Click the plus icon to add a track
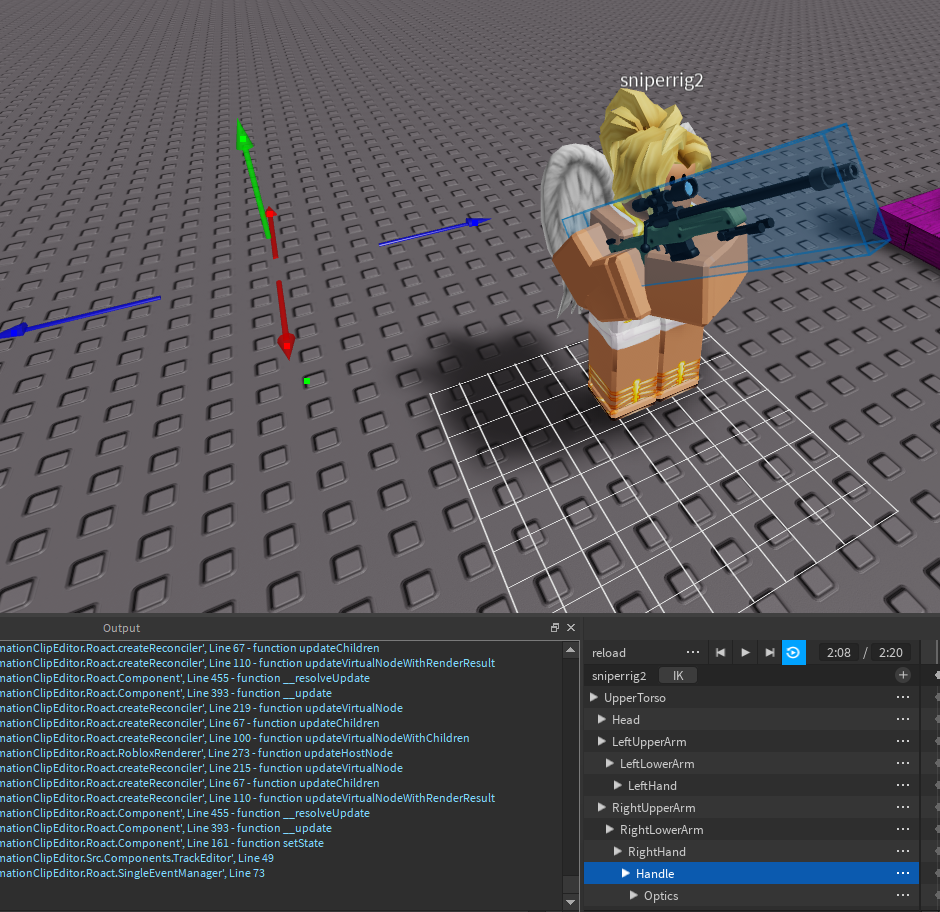This screenshot has width=940, height=912. (x=903, y=675)
